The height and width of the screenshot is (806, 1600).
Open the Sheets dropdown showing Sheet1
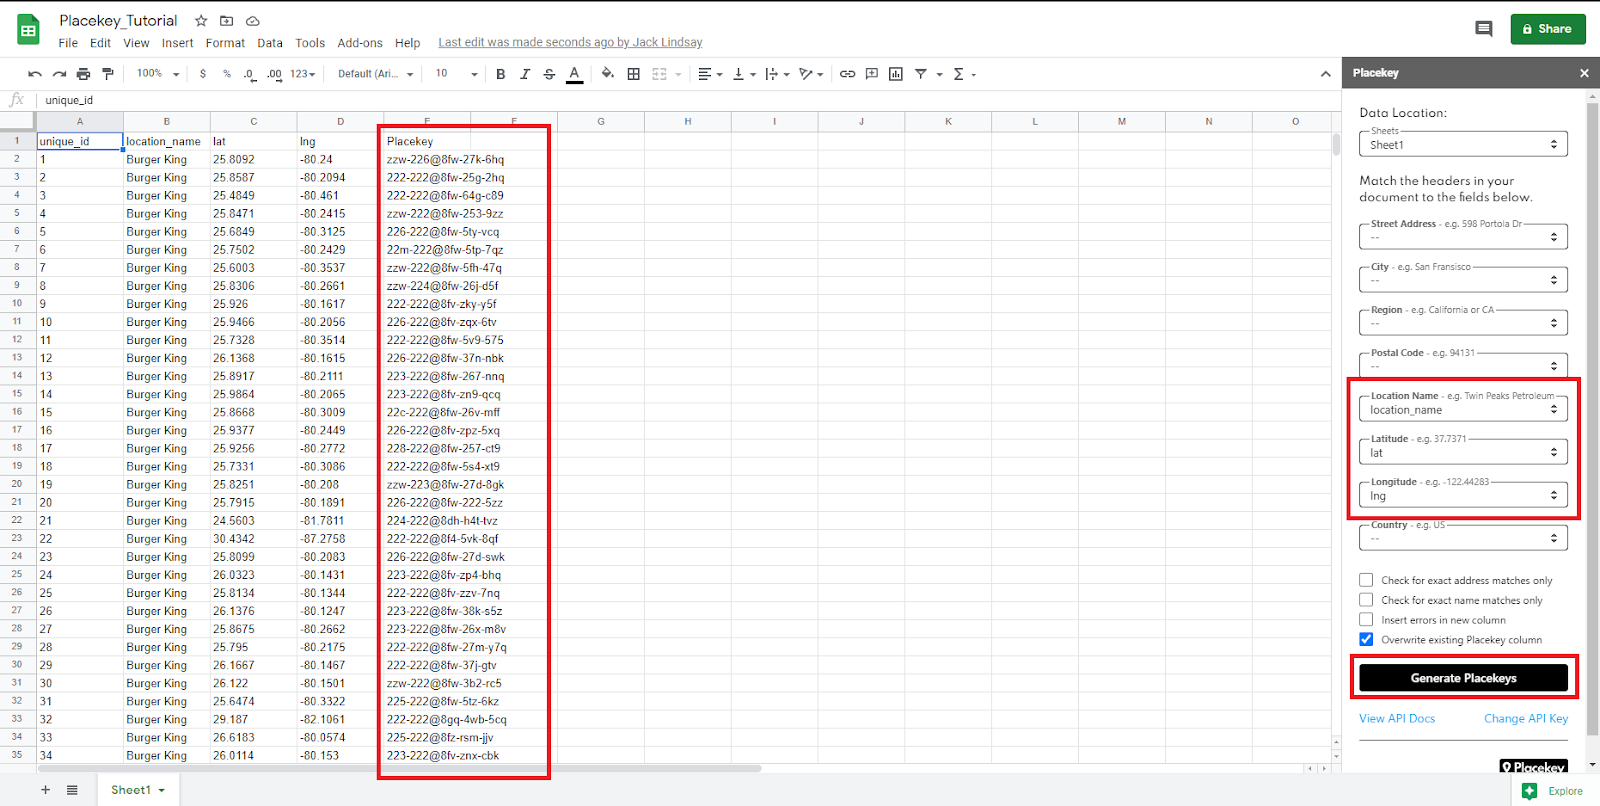pyautogui.click(x=1463, y=144)
